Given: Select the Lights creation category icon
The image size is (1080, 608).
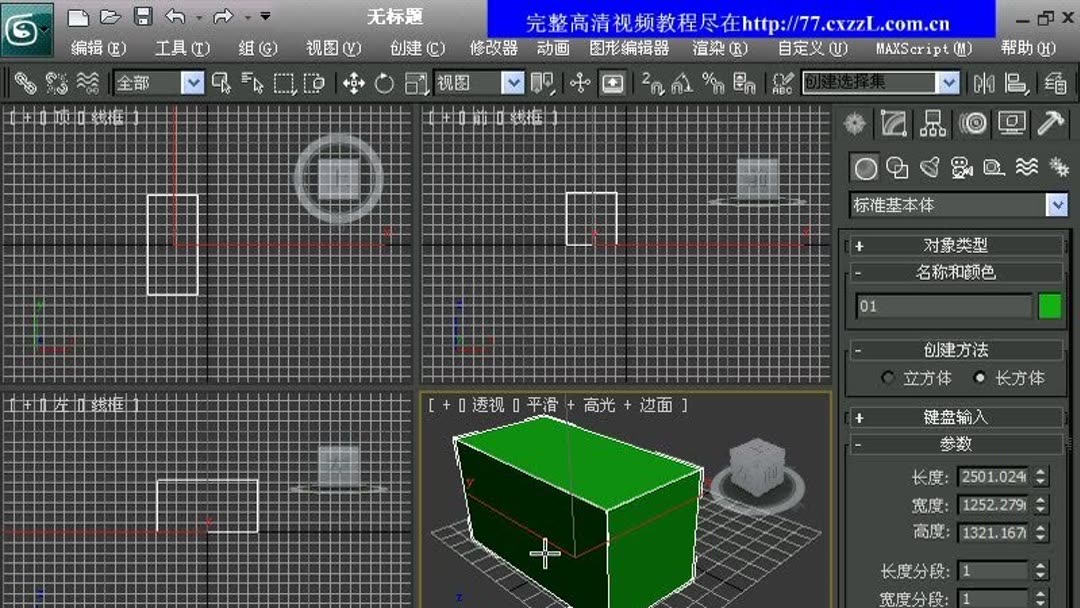Looking at the screenshot, I should (x=929, y=168).
